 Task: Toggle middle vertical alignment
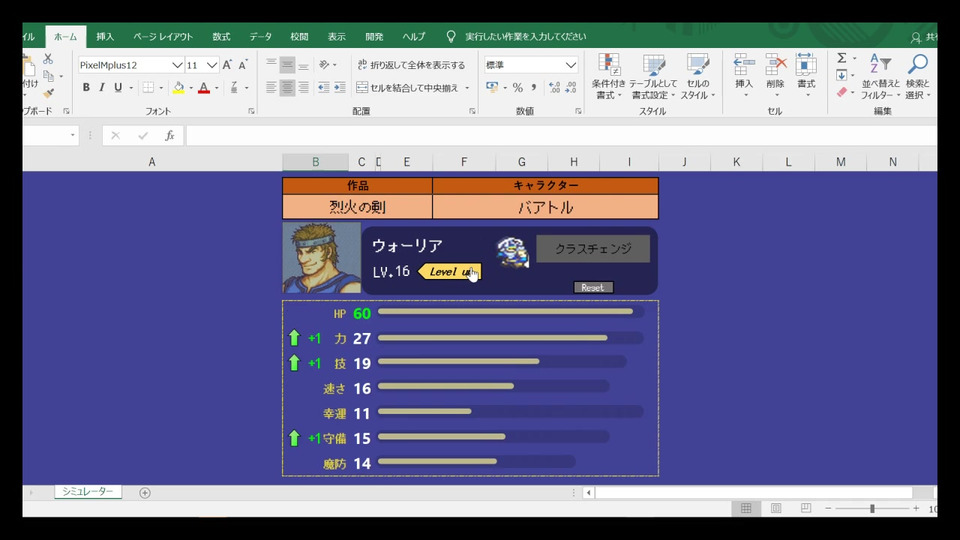pyautogui.click(x=287, y=65)
